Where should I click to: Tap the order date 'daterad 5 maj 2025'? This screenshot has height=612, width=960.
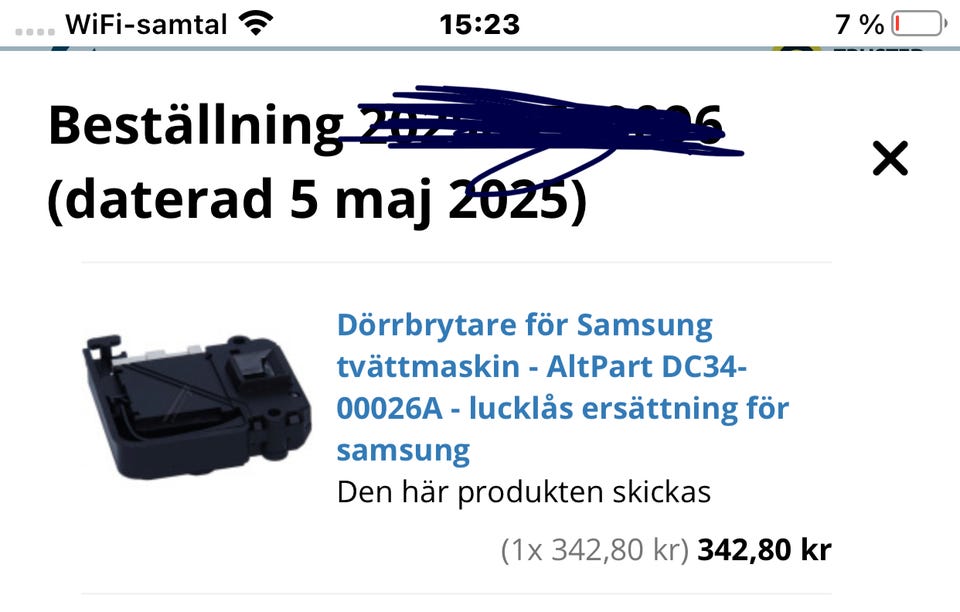click(317, 200)
